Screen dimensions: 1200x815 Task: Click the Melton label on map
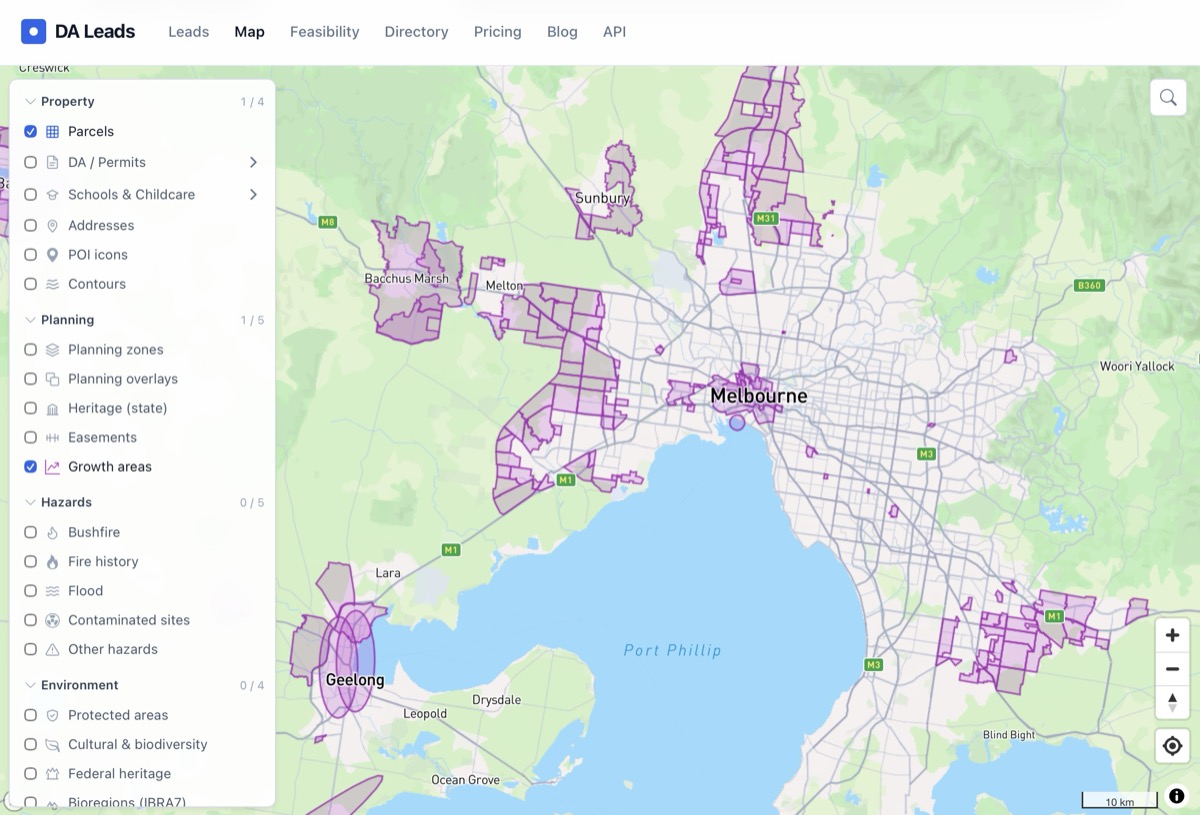coord(504,286)
